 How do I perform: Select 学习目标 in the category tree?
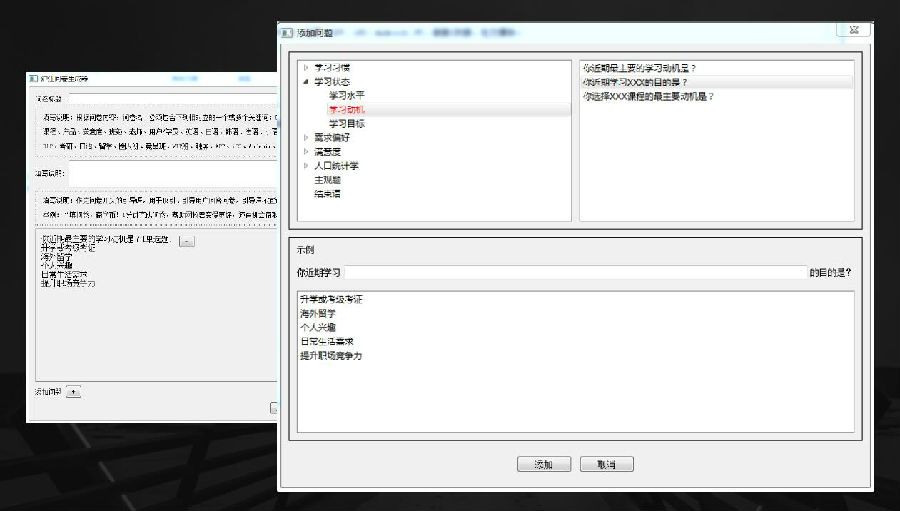(346, 123)
